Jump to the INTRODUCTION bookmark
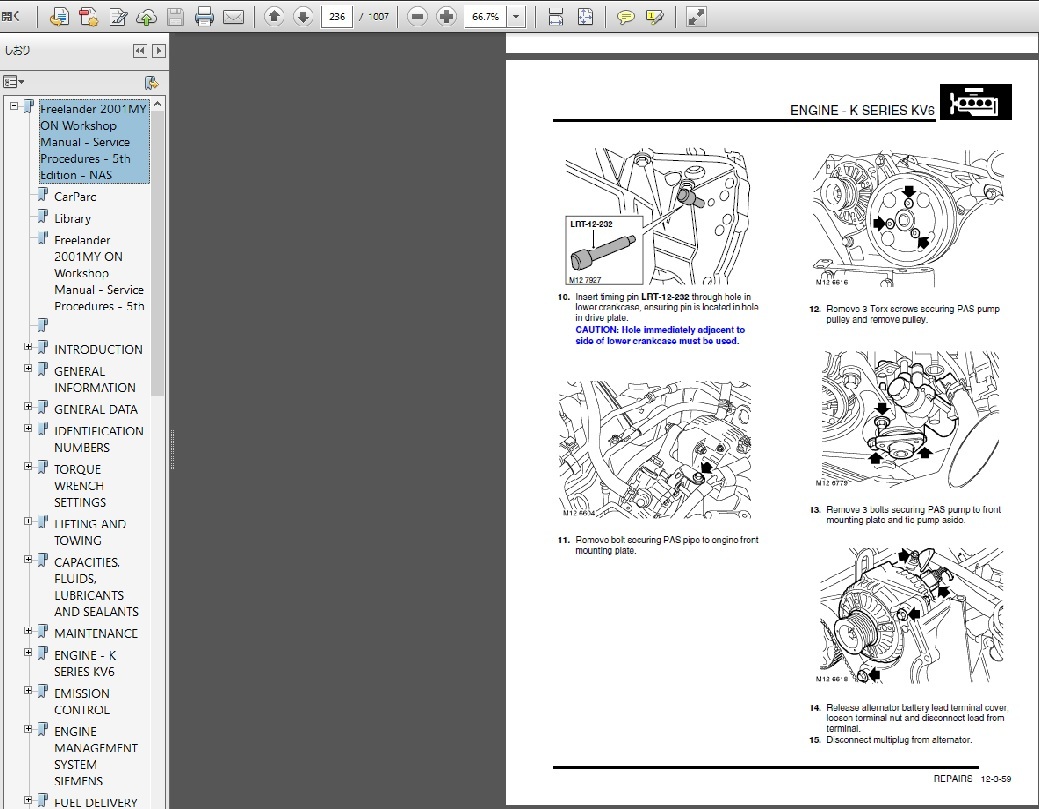Image resolution: width=1039 pixels, height=809 pixels. (x=98, y=349)
